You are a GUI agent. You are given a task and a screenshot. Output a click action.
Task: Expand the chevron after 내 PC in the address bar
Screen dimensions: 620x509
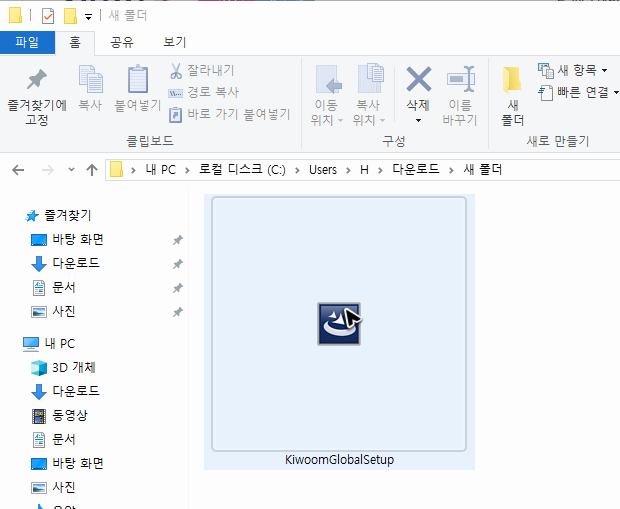[187, 170]
